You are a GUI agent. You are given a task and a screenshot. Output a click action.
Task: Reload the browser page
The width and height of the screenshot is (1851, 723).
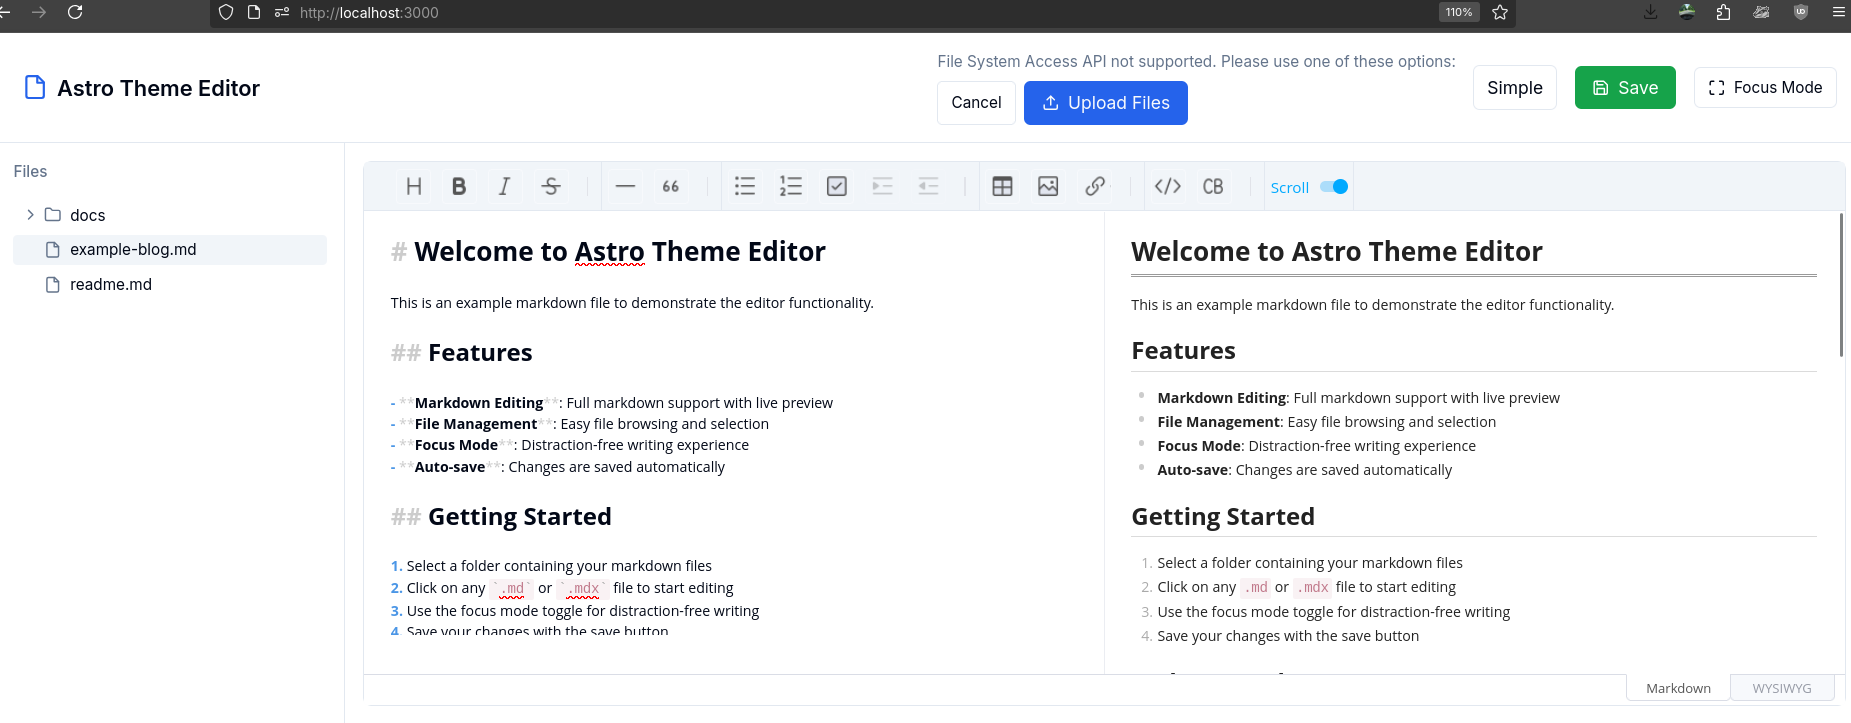pyautogui.click(x=75, y=12)
